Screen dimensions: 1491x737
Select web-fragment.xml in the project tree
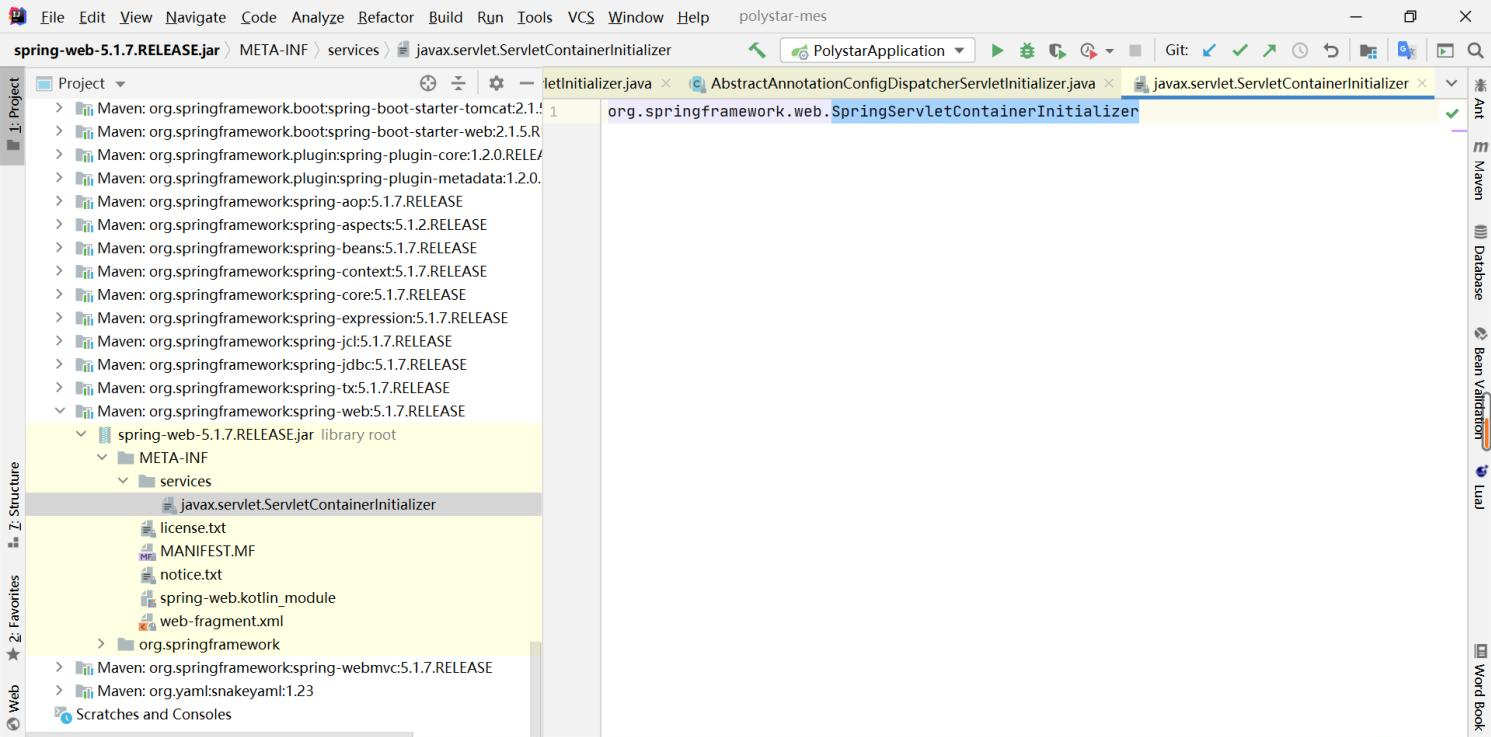[221, 621]
